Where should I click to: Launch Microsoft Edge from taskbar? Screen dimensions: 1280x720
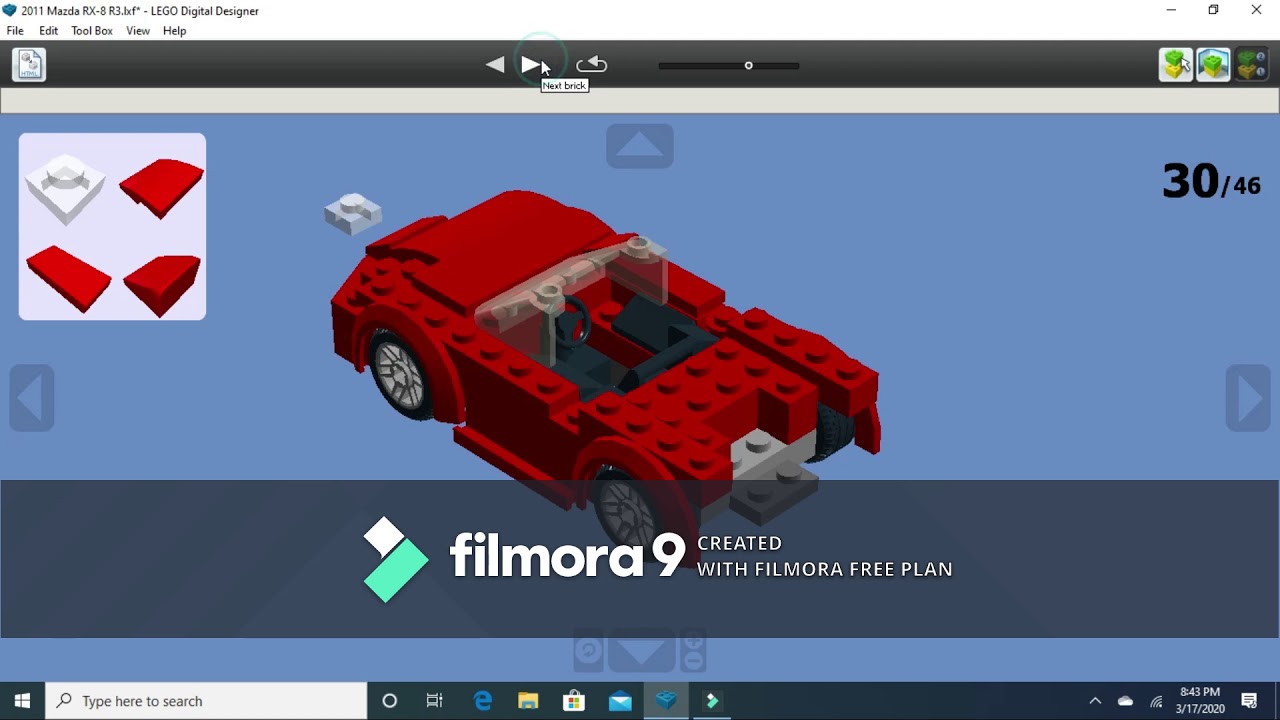483,701
